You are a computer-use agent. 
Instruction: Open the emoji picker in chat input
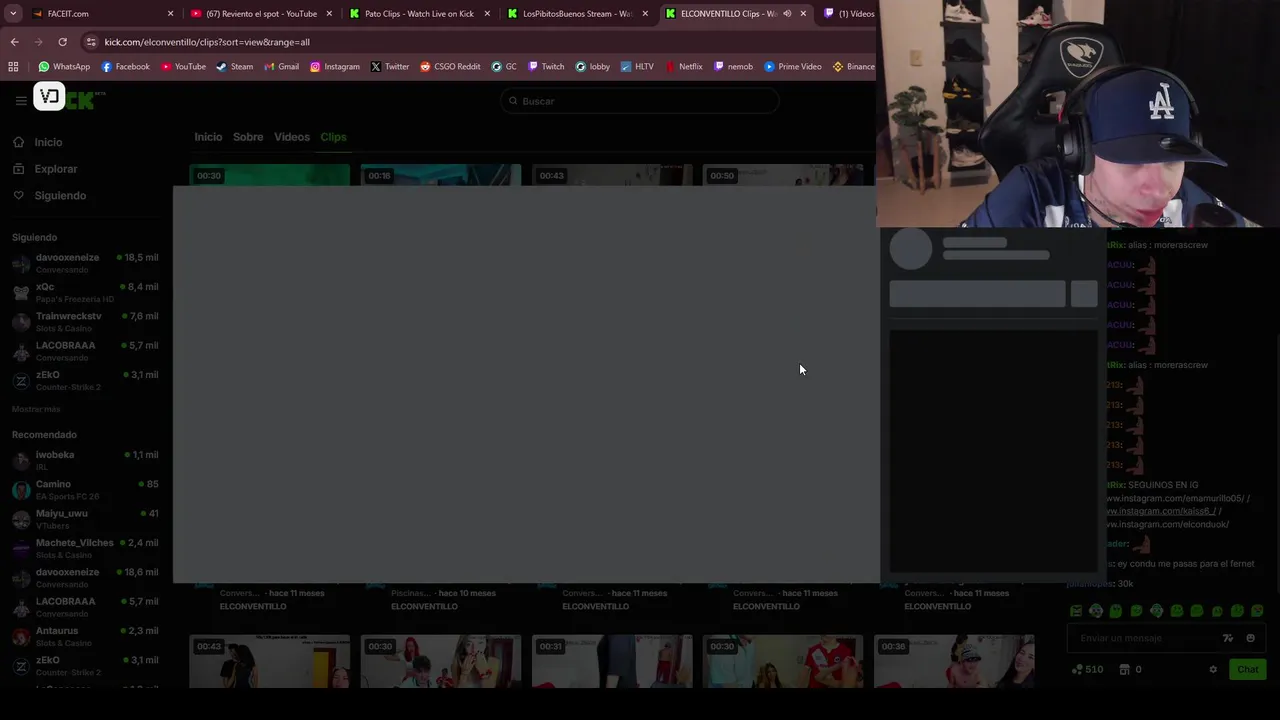click(1251, 638)
